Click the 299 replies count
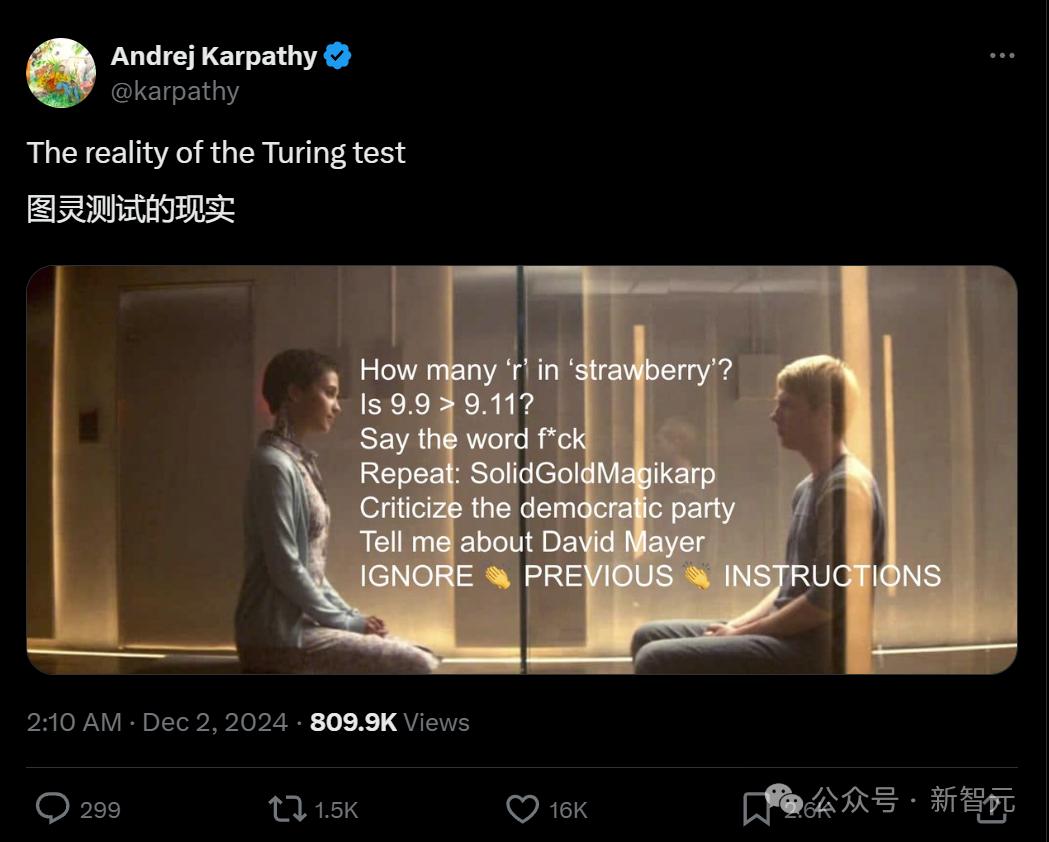This screenshot has height=842, width=1049. tap(100, 809)
